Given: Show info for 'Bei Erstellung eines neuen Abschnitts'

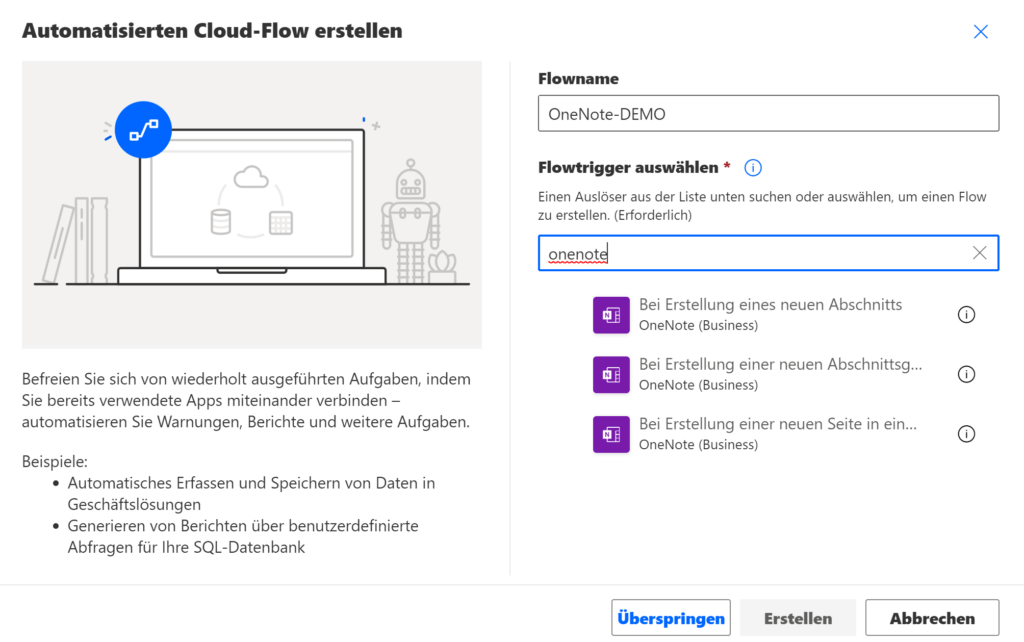Looking at the screenshot, I should [966, 315].
